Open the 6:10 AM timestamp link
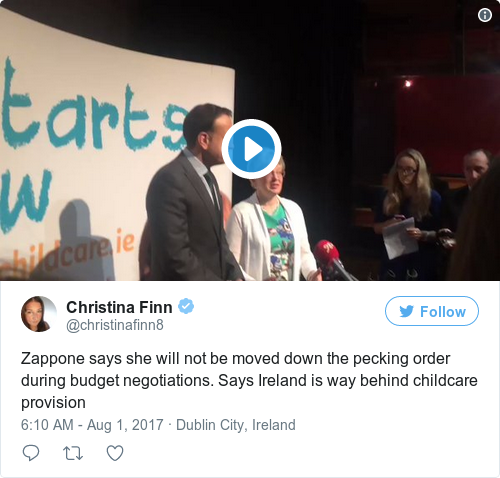500x478 pixels. click(x=47, y=425)
